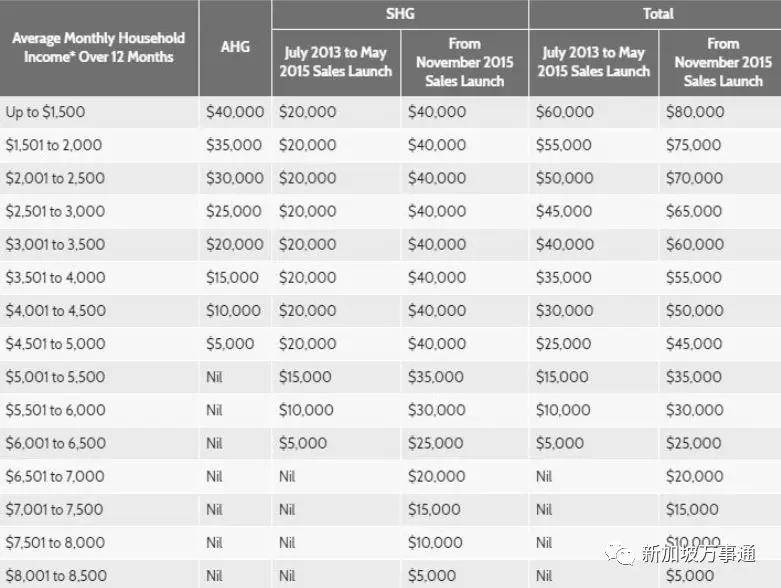The image size is (781, 588).
Task: Click the "$5,001 to 5,500" row label
Action: pos(55,377)
